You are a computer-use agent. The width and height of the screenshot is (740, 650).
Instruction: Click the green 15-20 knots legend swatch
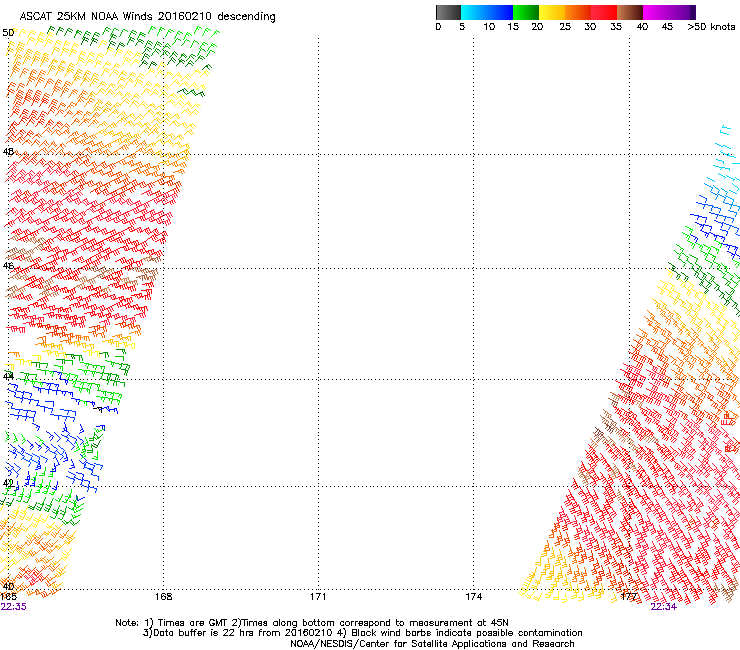point(526,12)
